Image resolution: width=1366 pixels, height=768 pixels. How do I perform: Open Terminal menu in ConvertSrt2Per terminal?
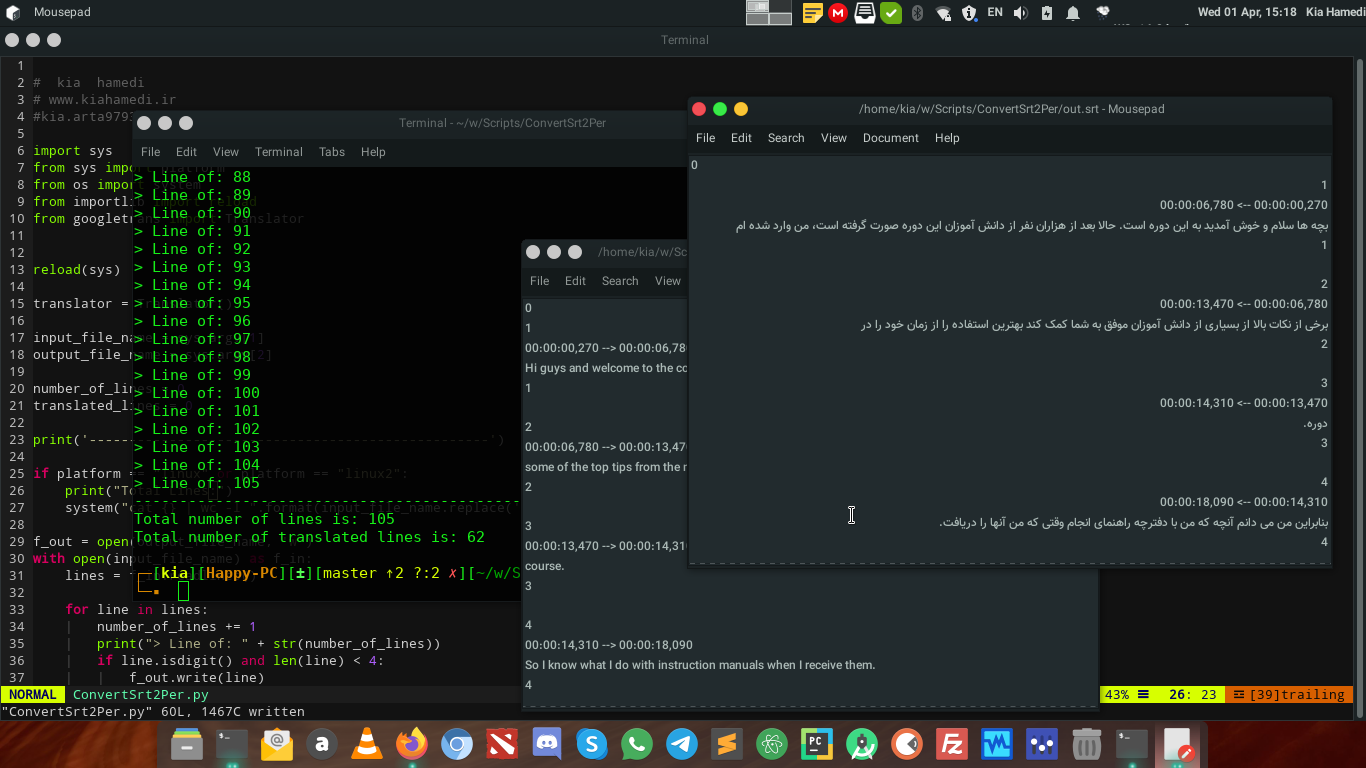point(279,152)
